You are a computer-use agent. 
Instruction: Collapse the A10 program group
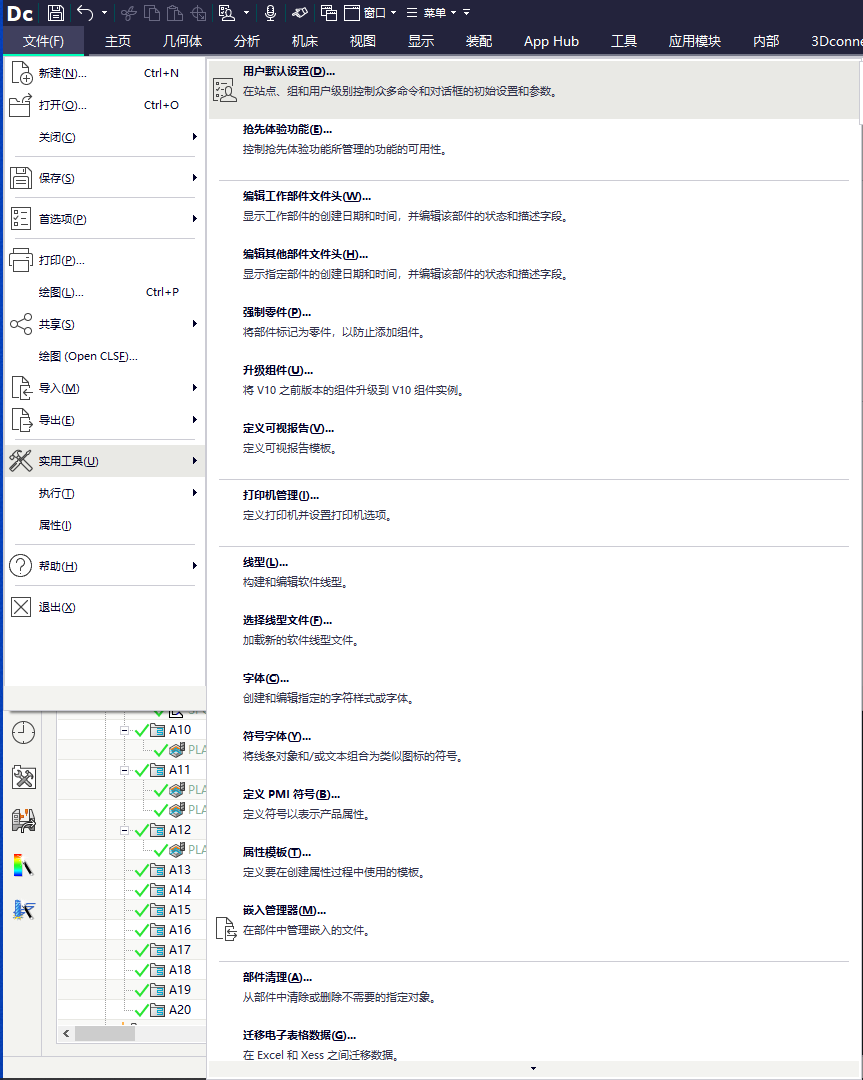(125, 730)
